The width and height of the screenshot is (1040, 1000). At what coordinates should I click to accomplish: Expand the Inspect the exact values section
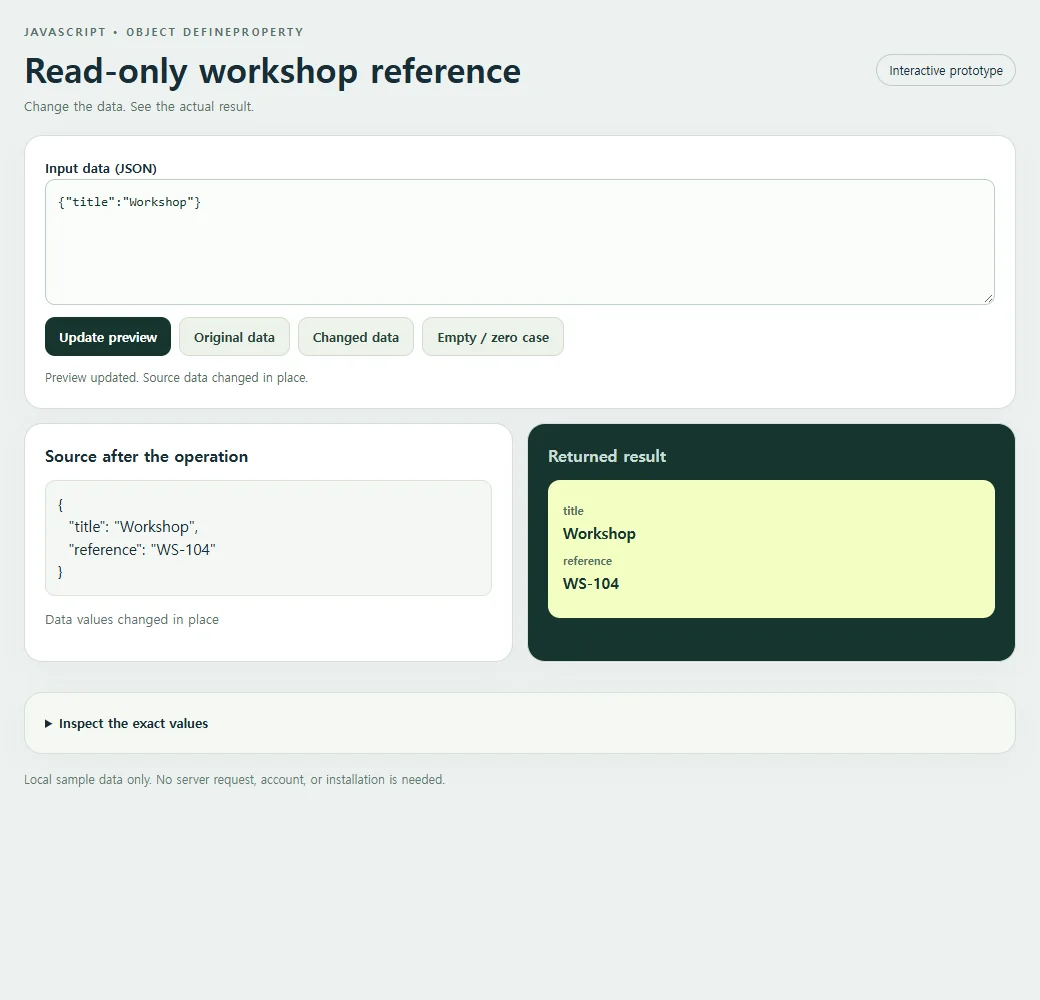point(127,723)
